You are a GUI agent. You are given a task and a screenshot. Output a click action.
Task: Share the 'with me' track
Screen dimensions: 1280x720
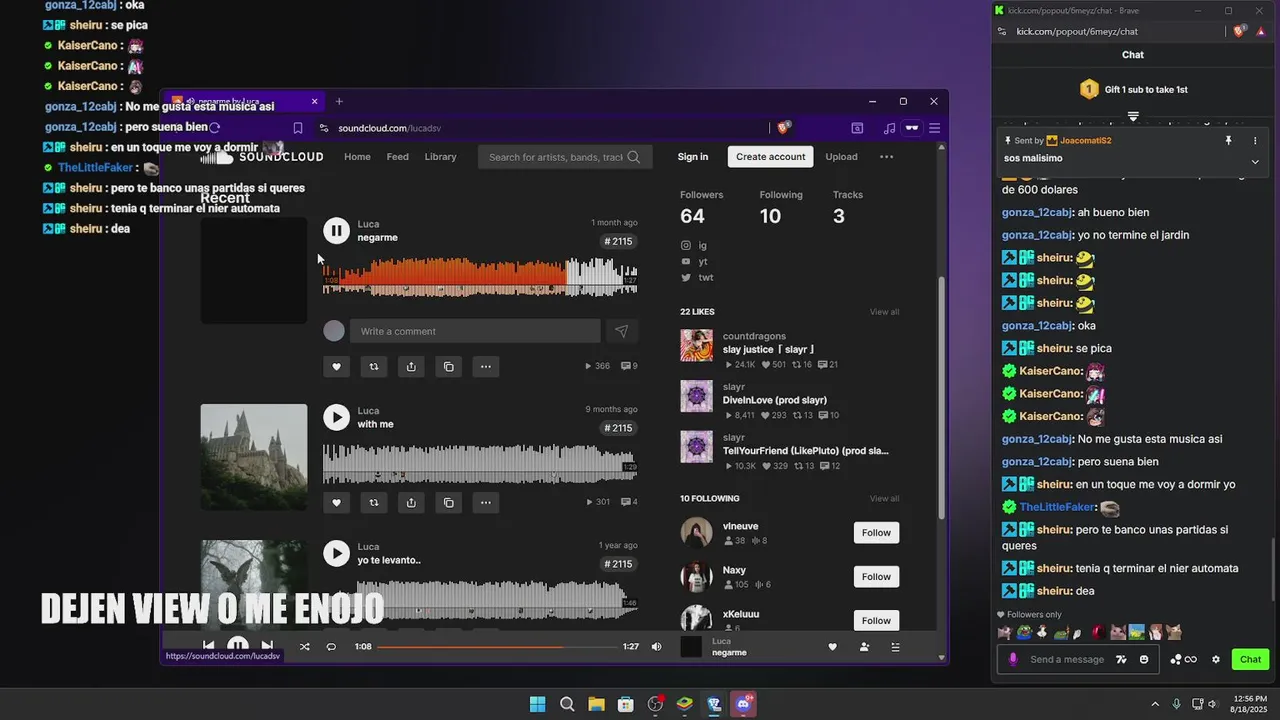click(x=411, y=502)
